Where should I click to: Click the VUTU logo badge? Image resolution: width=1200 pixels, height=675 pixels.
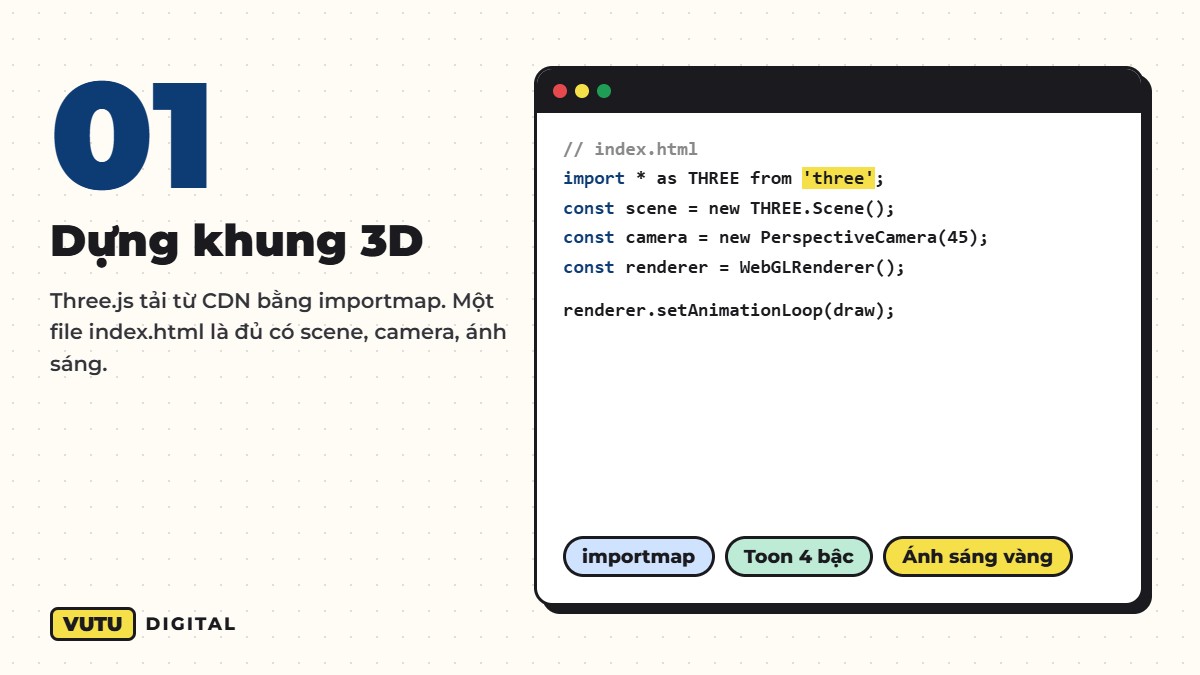point(93,624)
